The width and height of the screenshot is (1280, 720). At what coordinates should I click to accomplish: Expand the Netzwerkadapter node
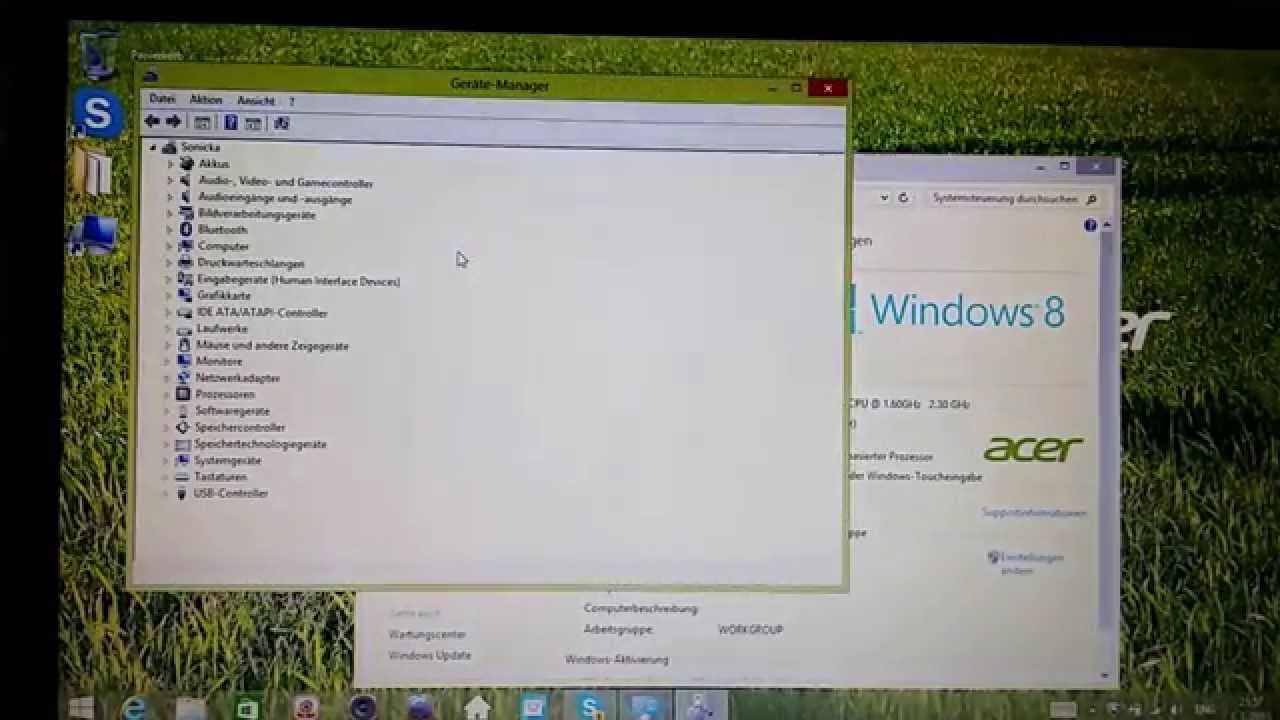(167, 378)
